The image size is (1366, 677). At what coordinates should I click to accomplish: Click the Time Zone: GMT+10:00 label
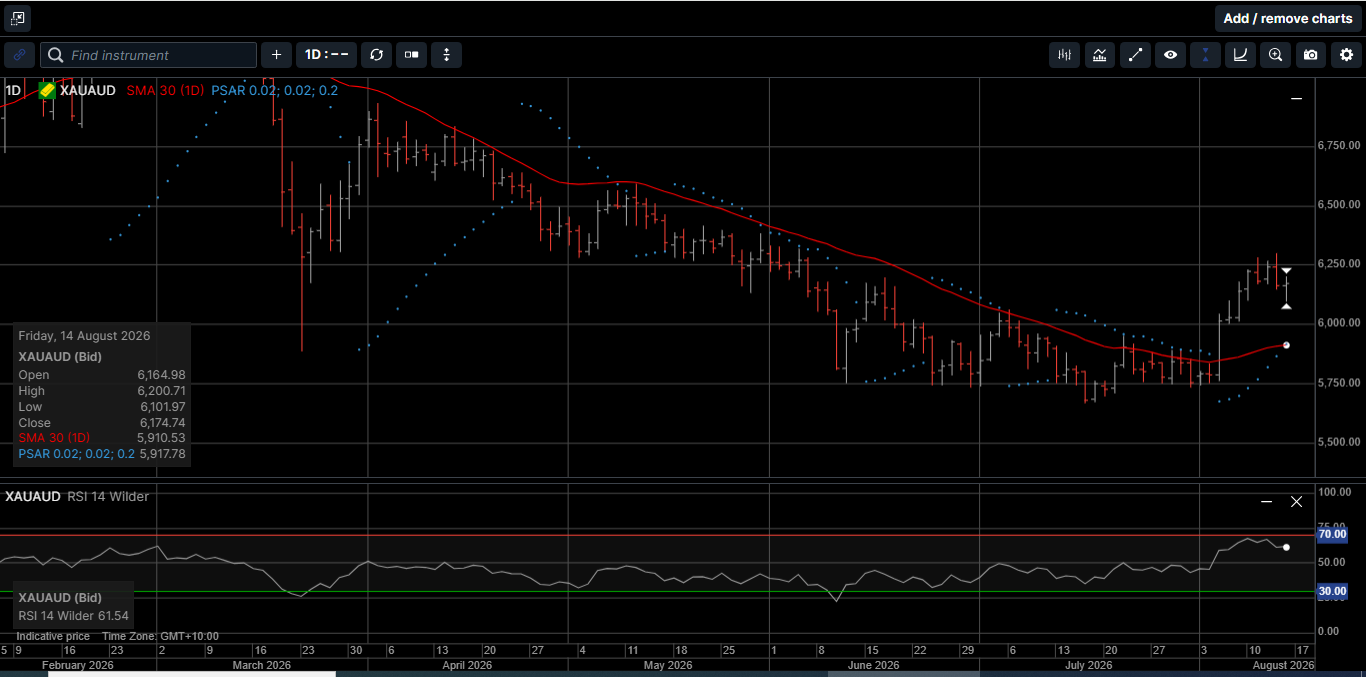pos(160,636)
